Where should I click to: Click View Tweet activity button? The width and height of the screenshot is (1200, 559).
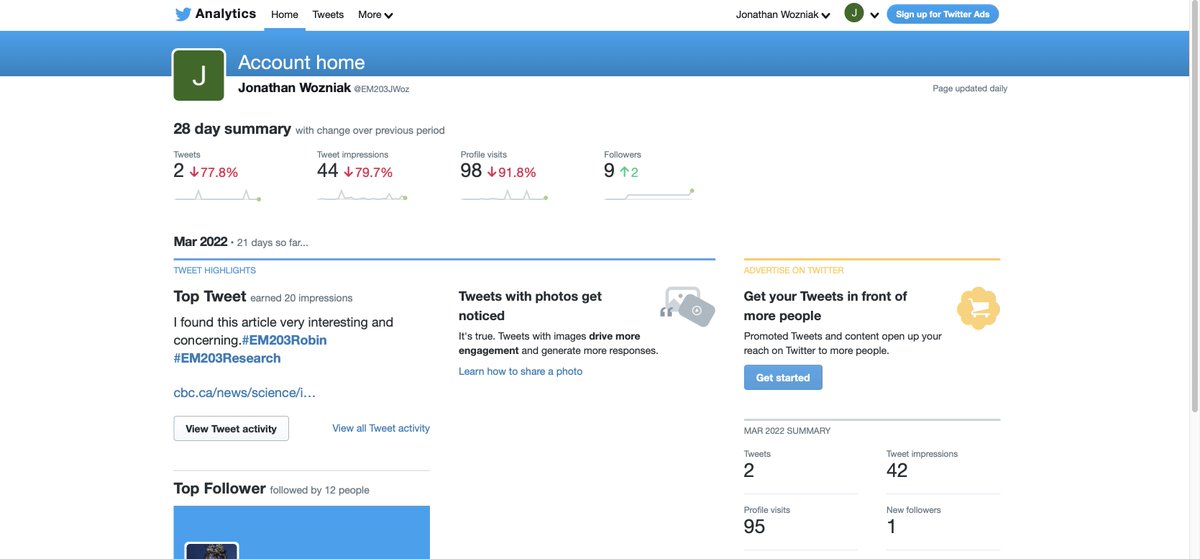pyautogui.click(x=231, y=429)
